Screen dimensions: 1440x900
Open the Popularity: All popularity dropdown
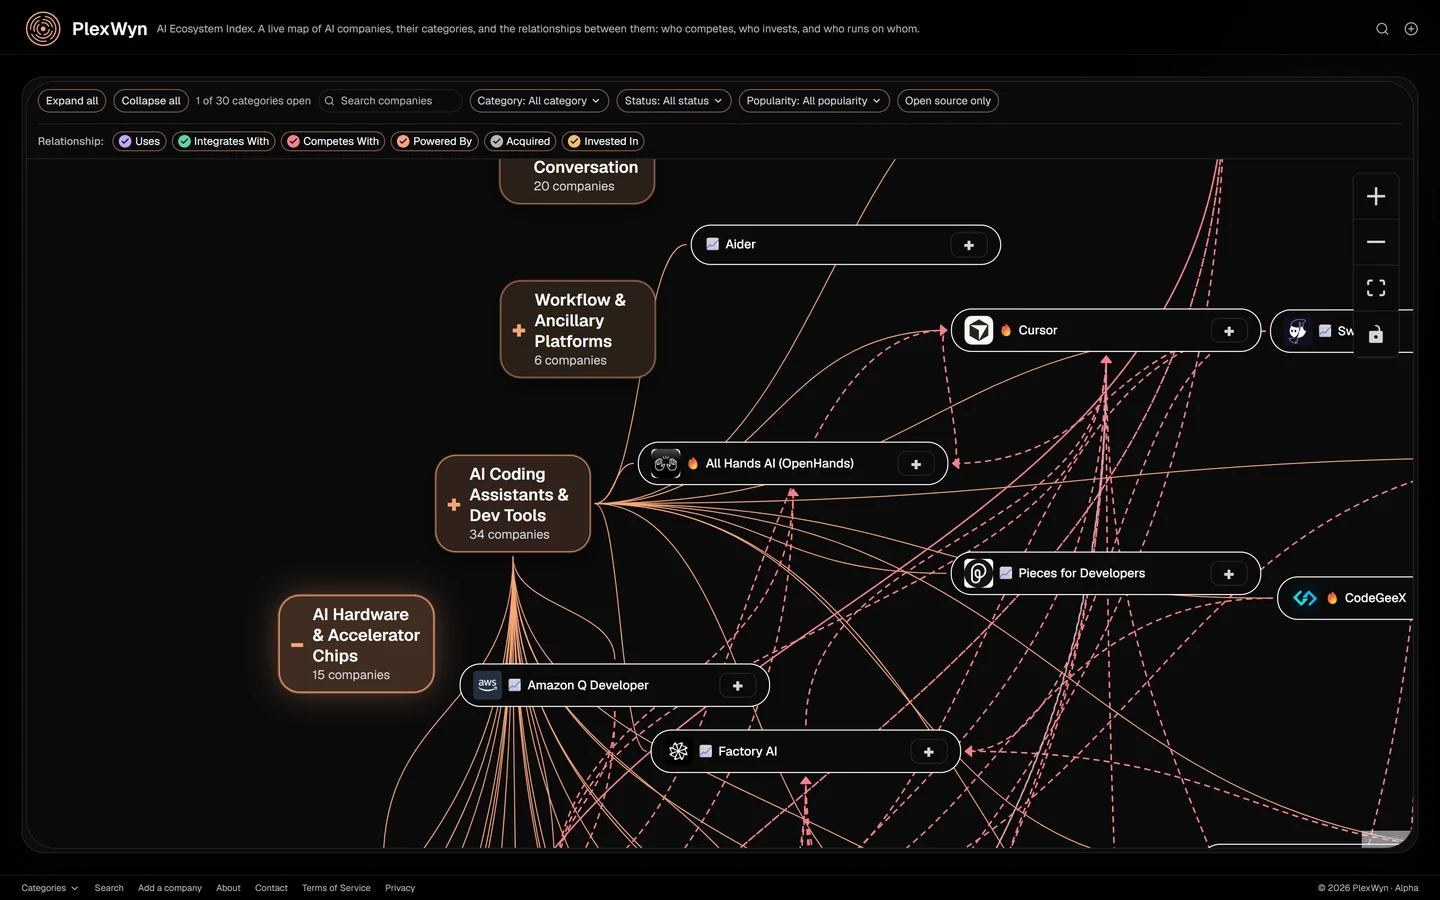(814, 101)
